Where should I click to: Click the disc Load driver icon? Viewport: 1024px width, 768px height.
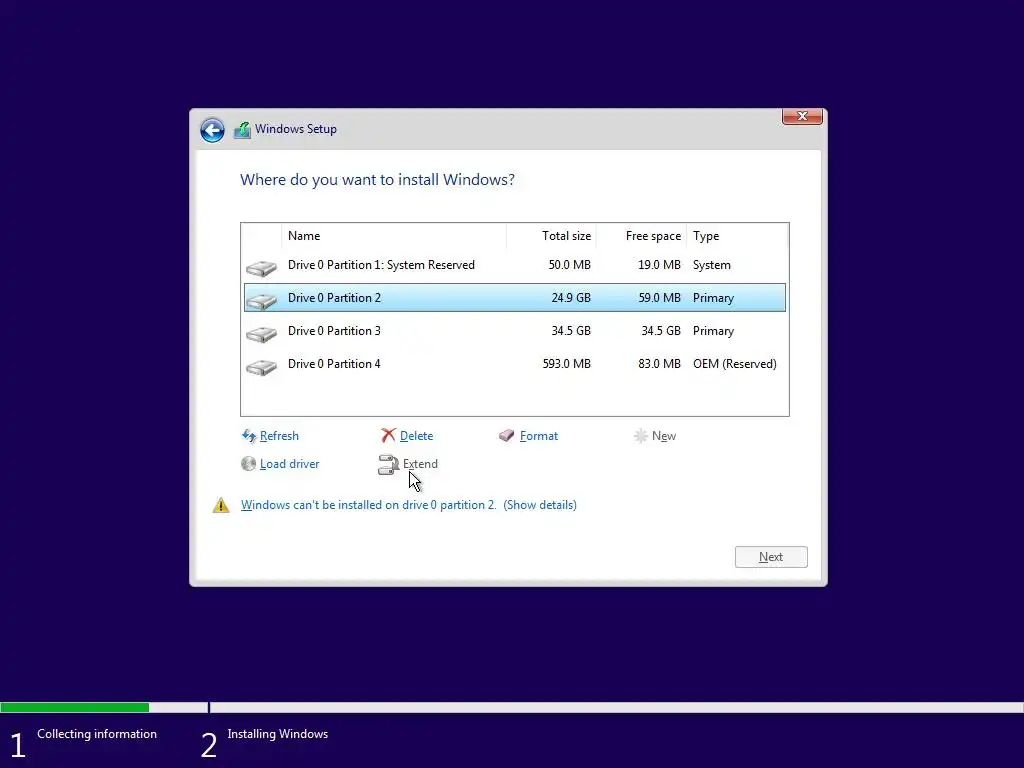tap(248, 464)
